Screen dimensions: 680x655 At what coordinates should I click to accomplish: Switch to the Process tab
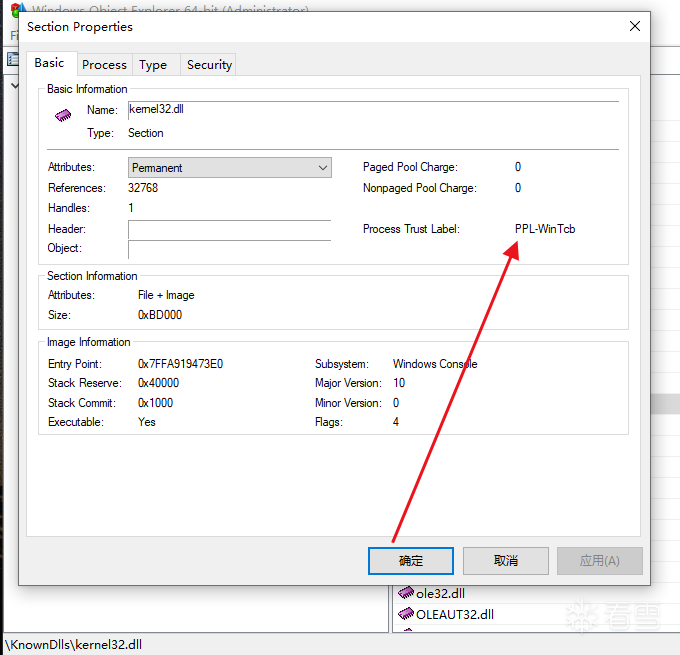click(104, 65)
